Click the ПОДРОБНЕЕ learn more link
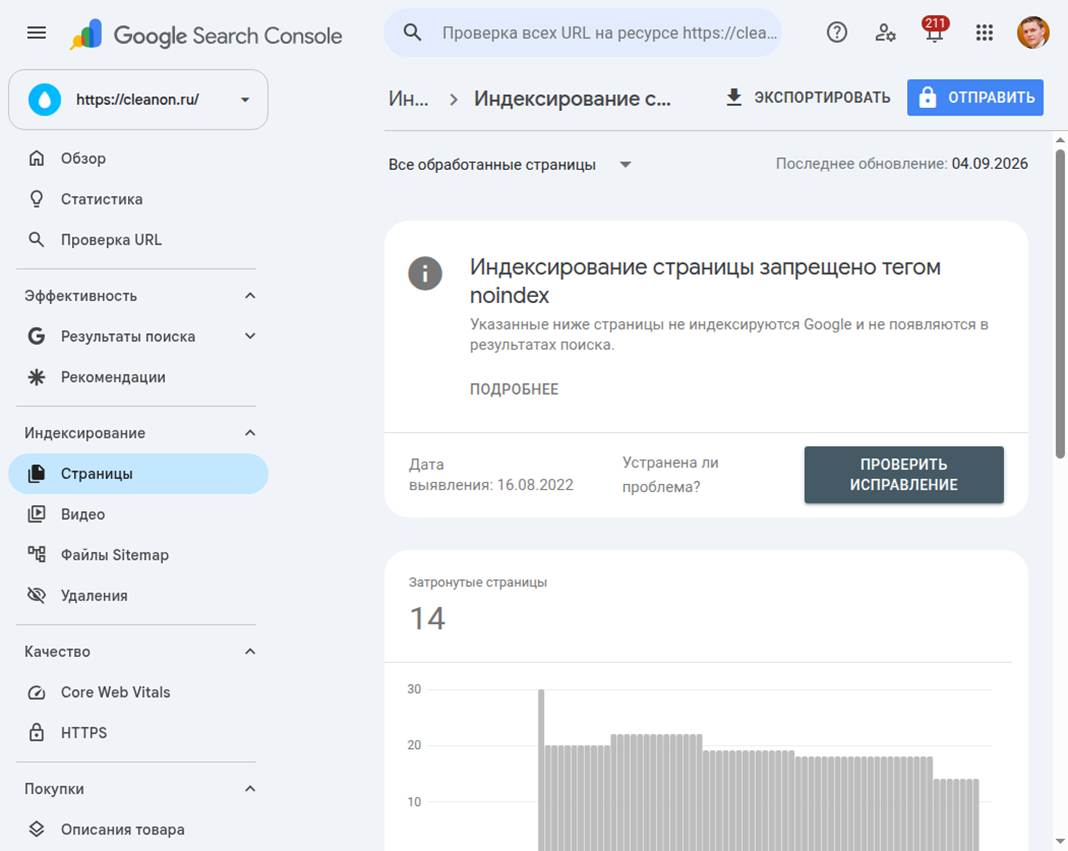This screenshot has width=1068, height=851. [x=514, y=389]
